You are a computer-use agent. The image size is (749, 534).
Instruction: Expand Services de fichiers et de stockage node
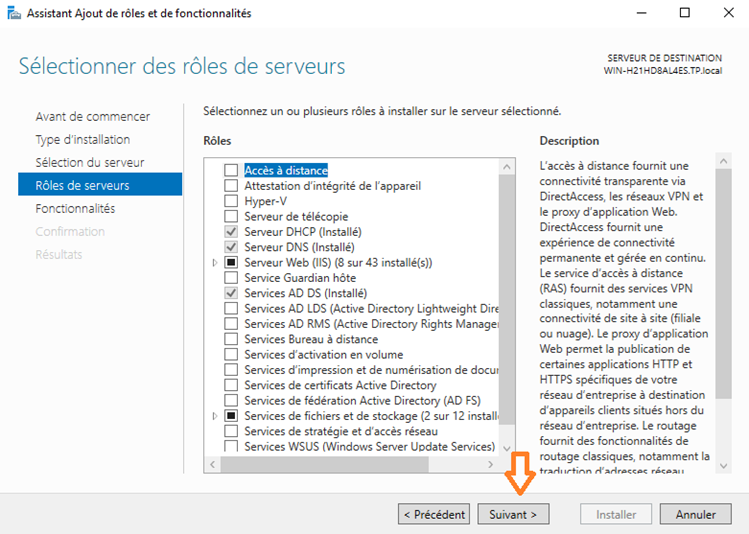[215, 416]
